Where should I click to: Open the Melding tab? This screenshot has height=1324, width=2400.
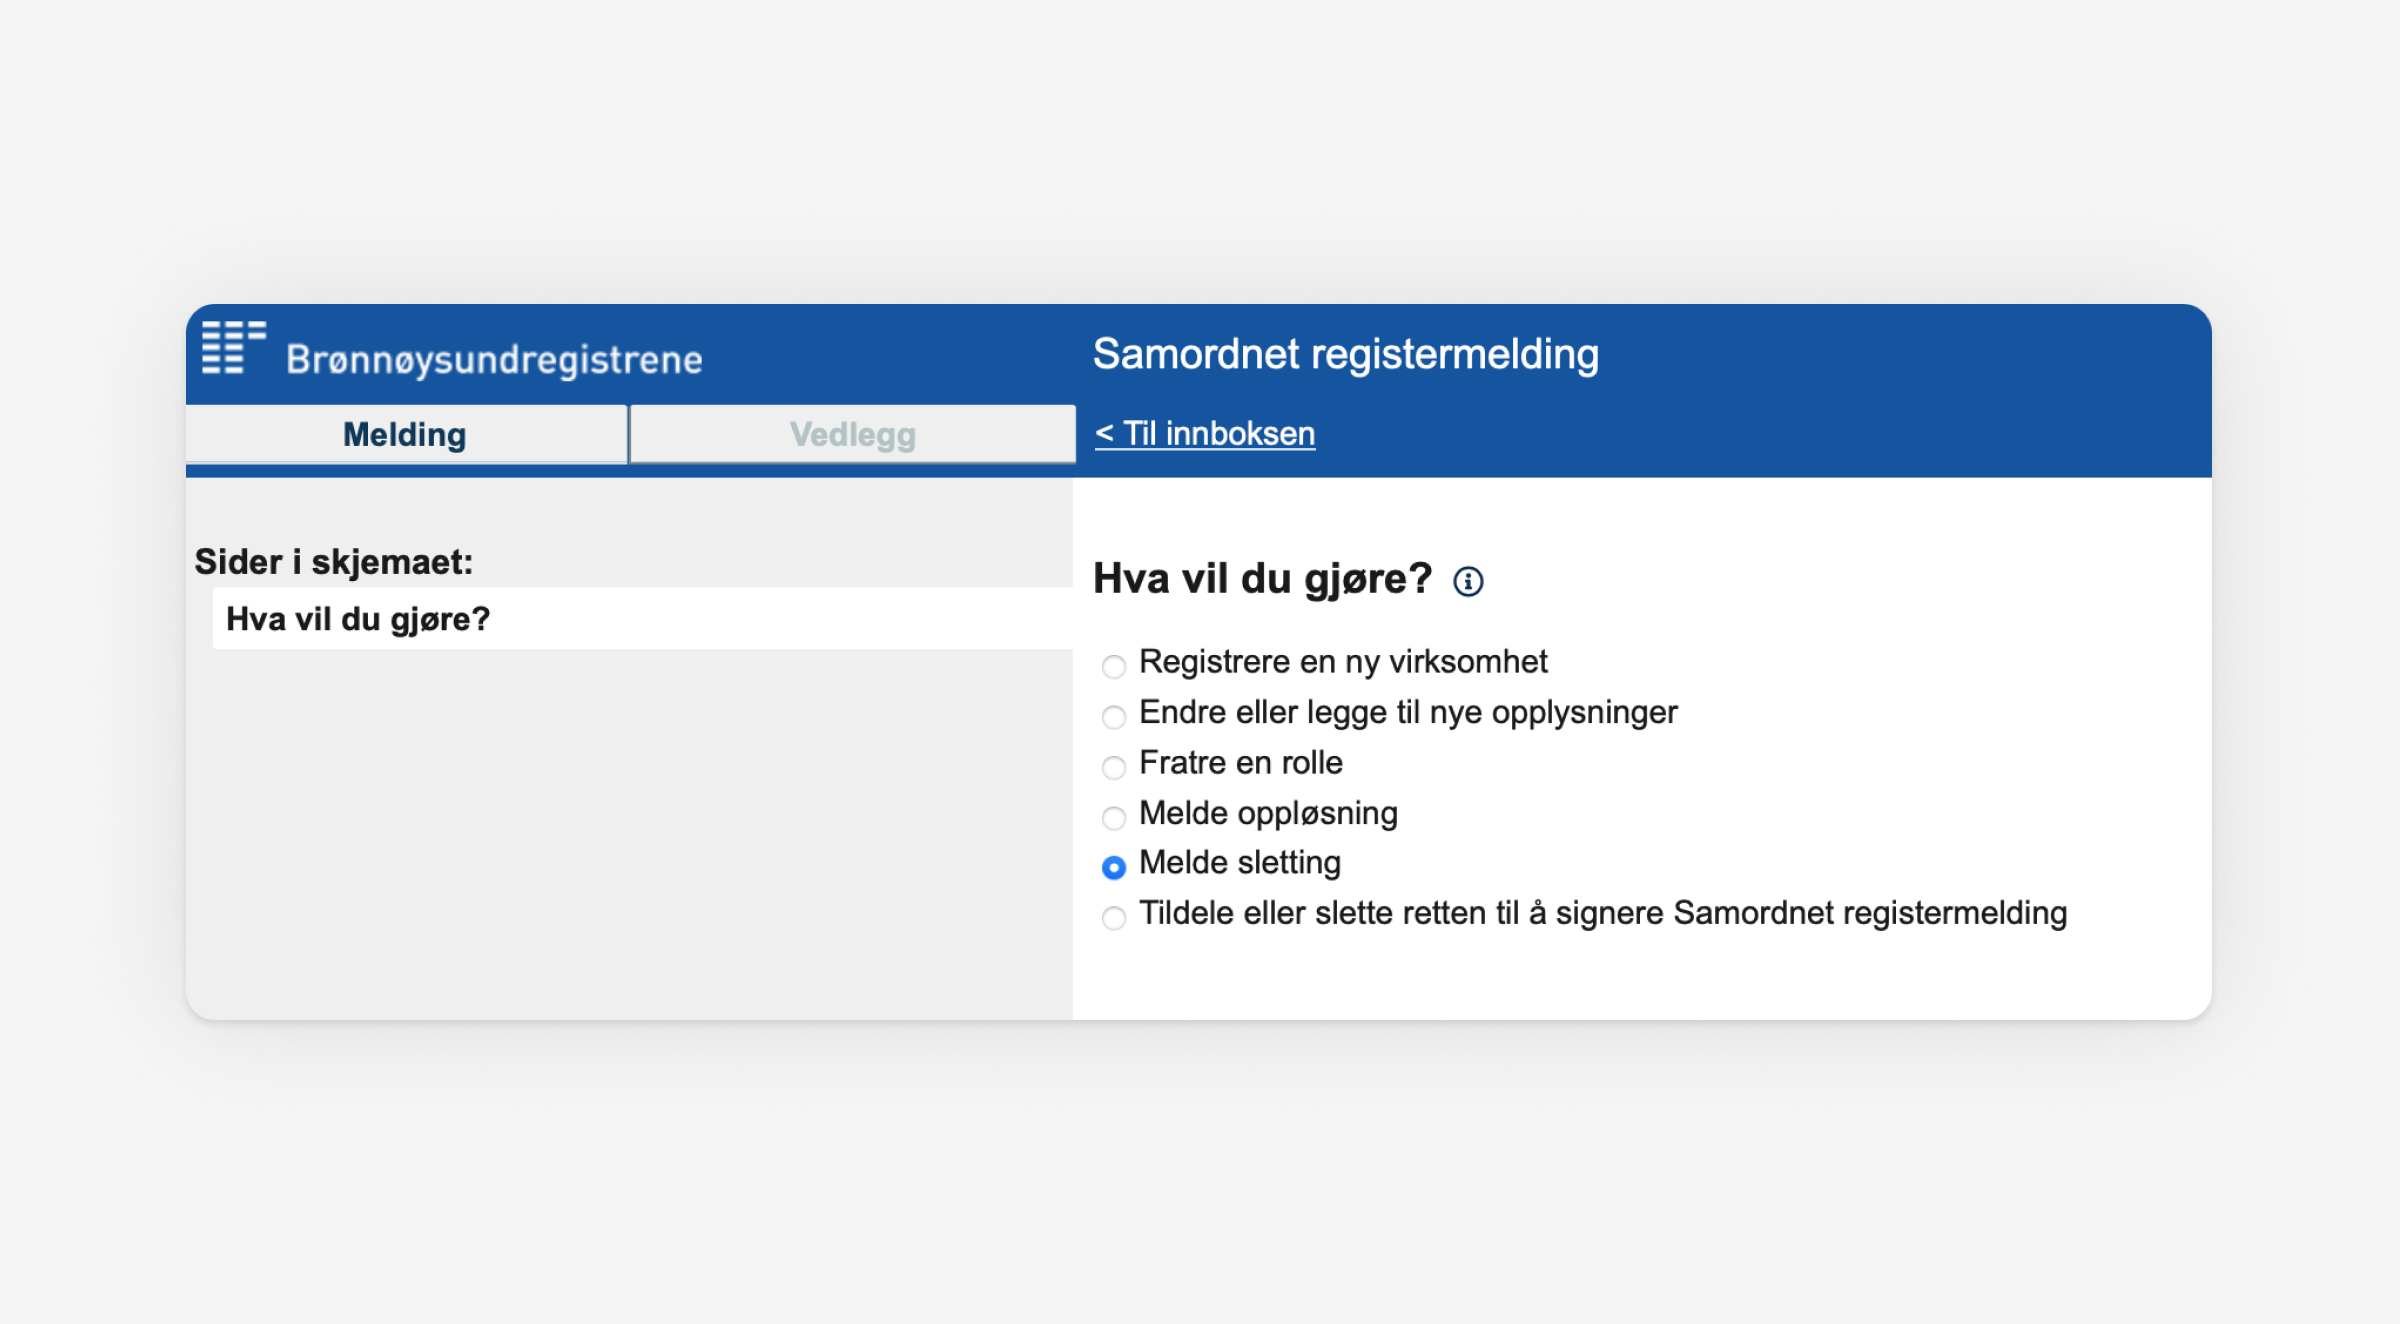click(404, 434)
